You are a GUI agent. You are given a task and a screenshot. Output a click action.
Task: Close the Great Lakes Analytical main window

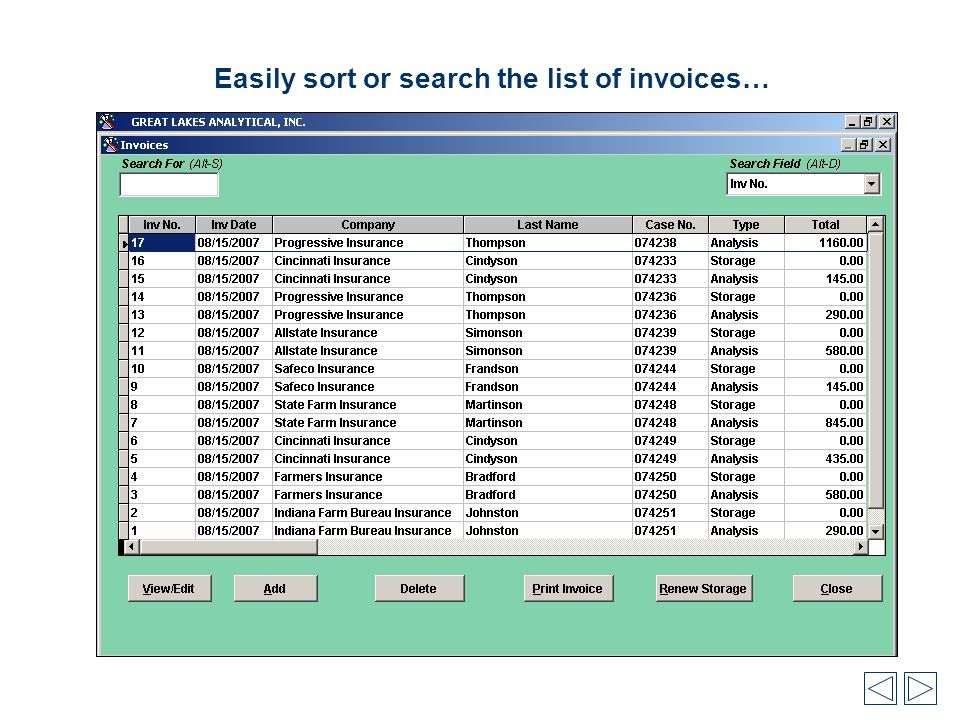pos(887,122)
